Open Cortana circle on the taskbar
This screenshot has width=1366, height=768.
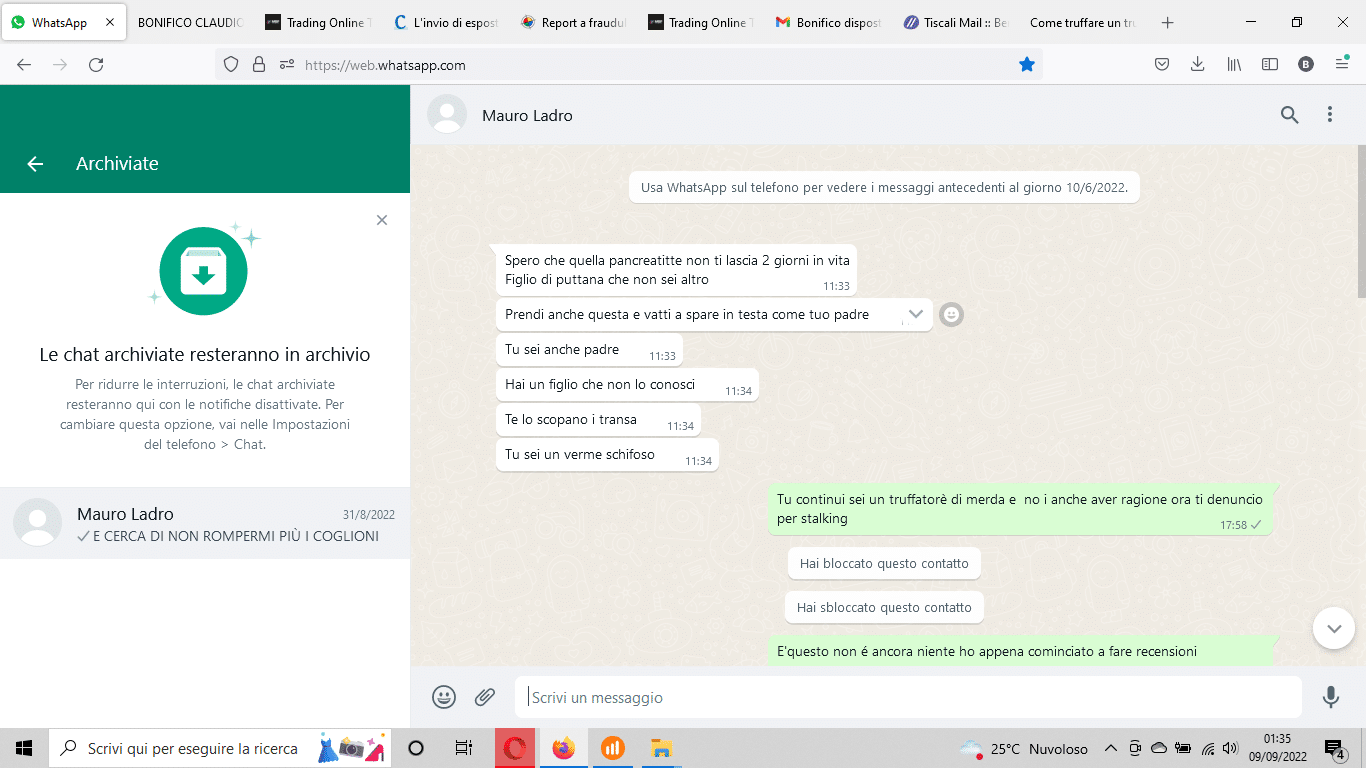pyautogui.click(x=417, y=748)
